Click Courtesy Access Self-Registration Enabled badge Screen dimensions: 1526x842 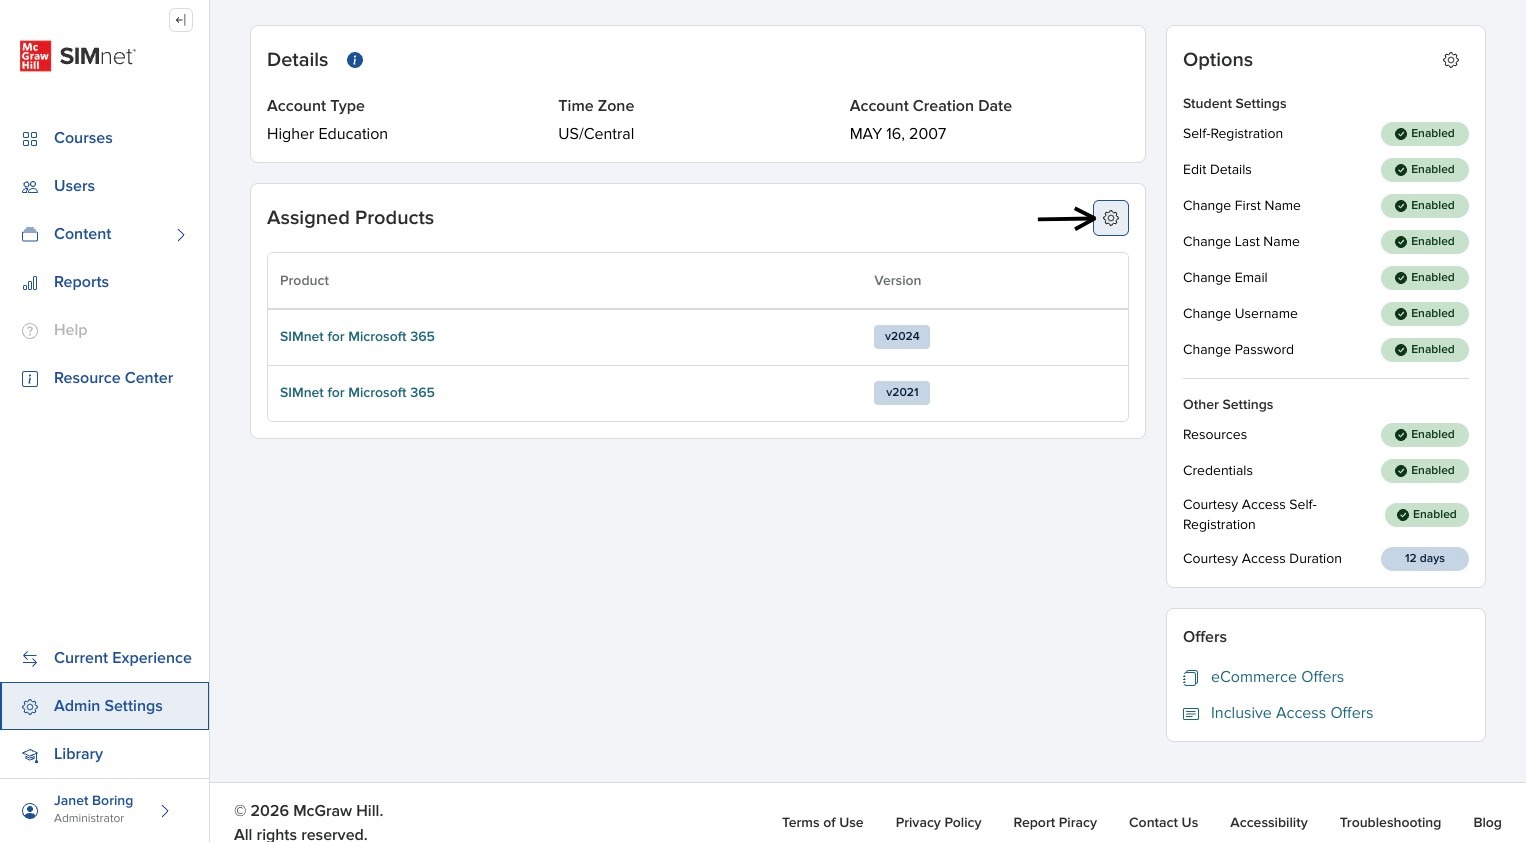click(1427, 515)
